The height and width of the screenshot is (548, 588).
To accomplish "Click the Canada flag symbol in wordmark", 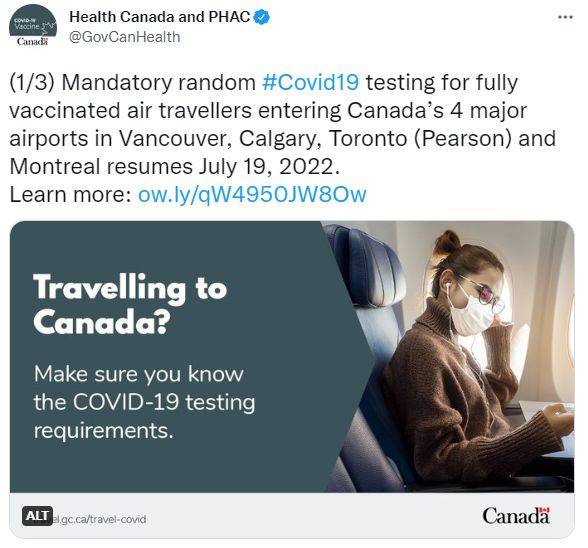I will 546,510.
